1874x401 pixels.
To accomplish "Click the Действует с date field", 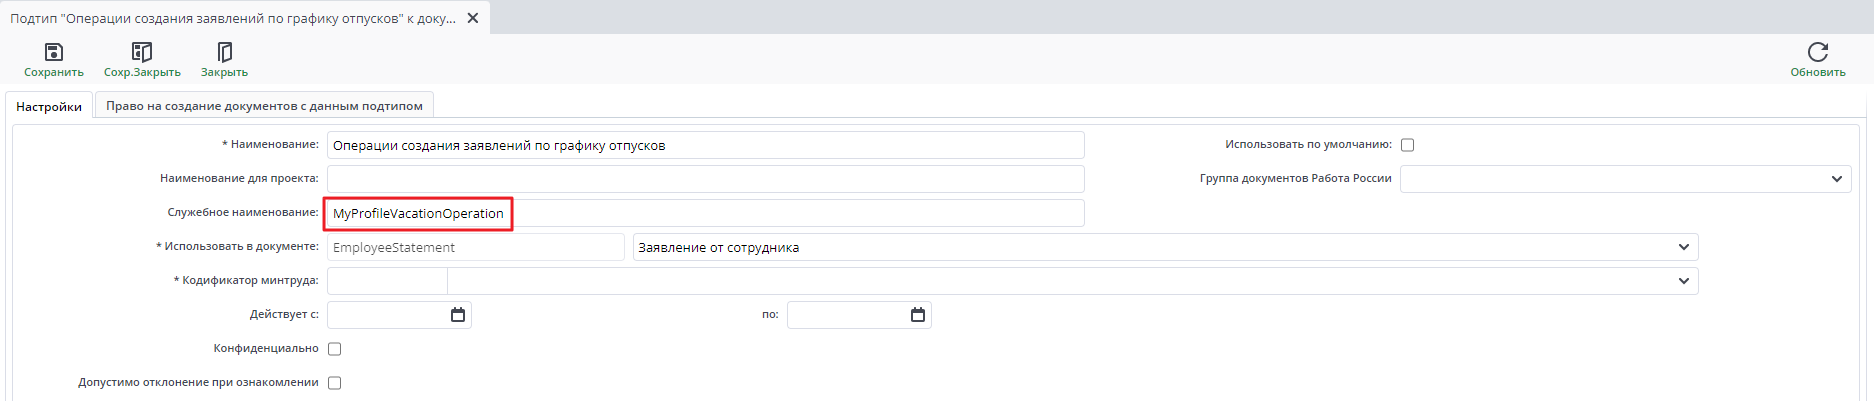I will coord(387,315).
